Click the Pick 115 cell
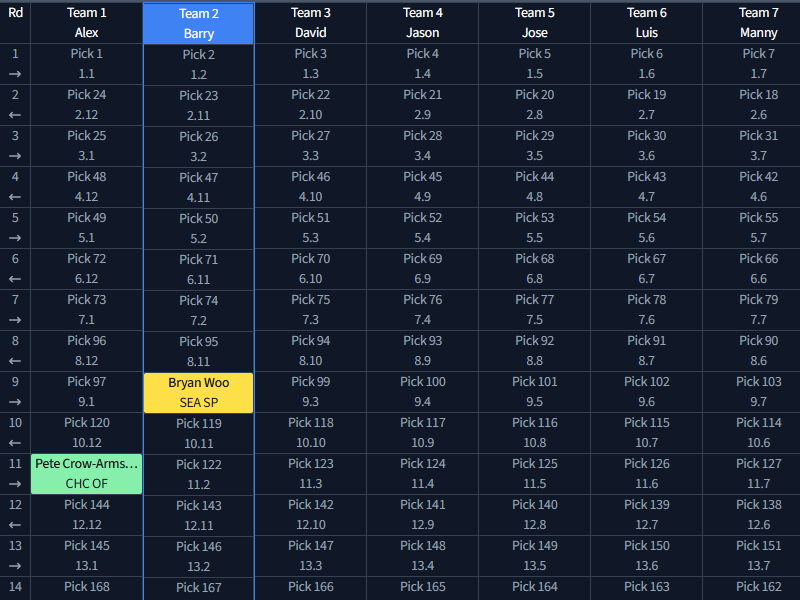 click(x=646, y=433)
